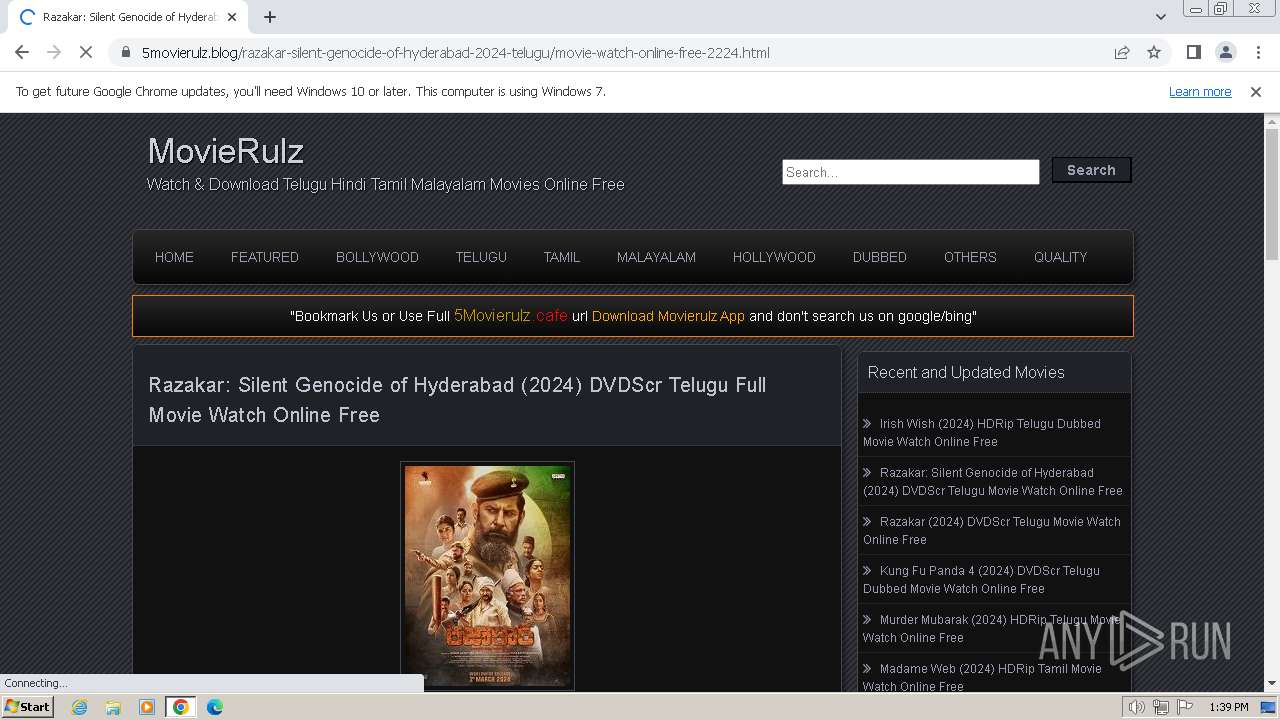Image resolution: width=1280 pixels, height=720 pixels.
Task: Open the OTHERS menu
Action: 970,257
